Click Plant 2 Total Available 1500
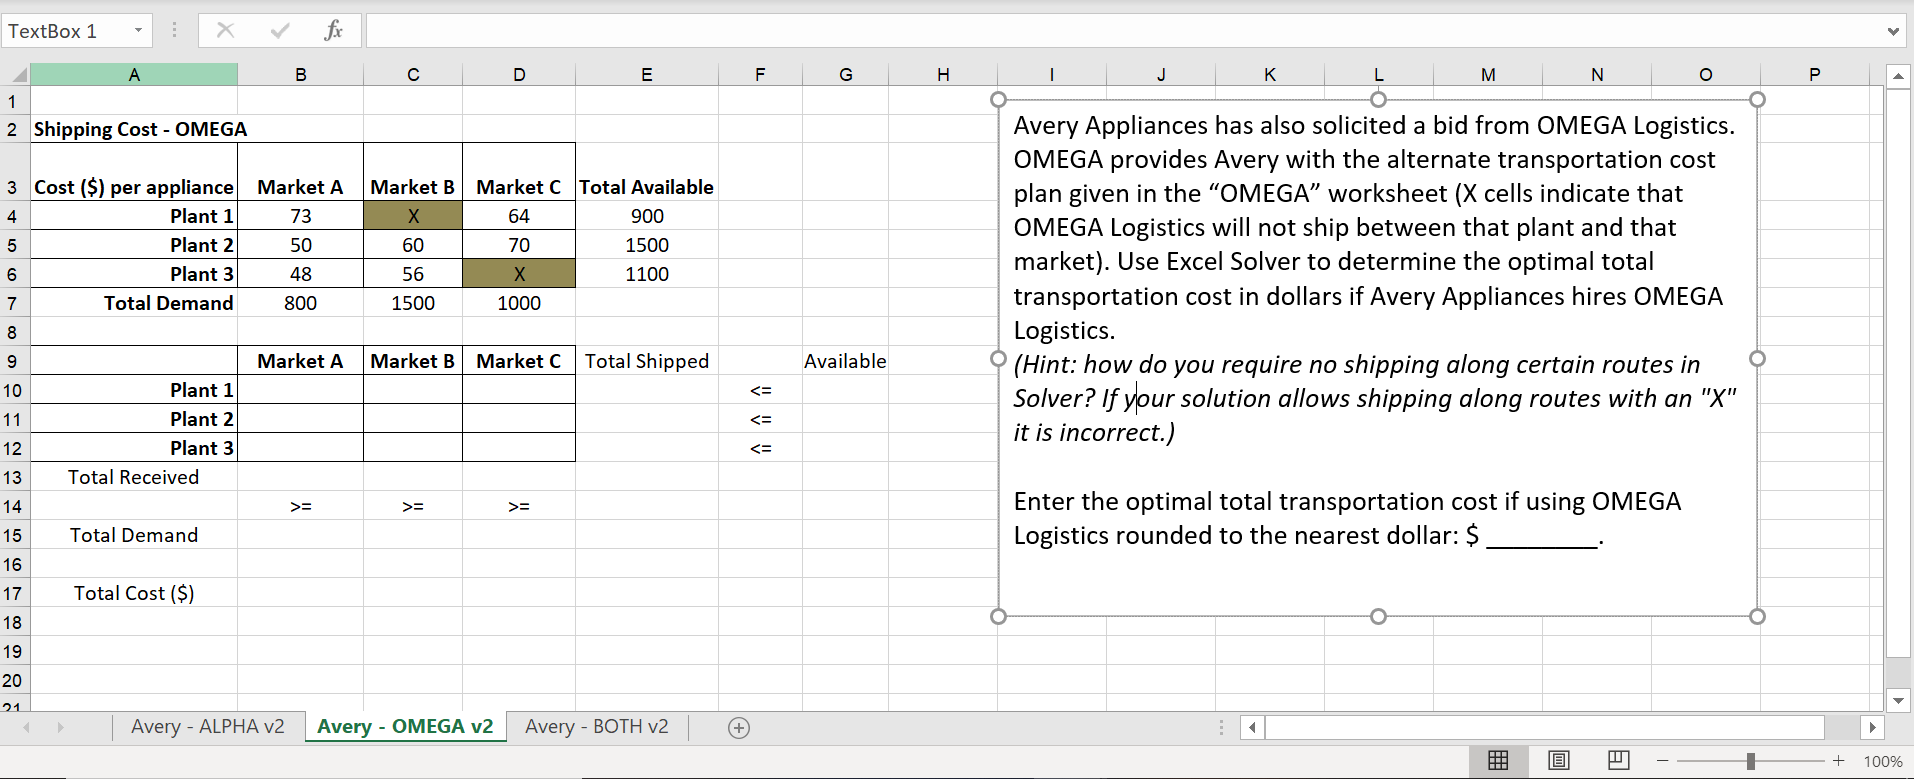Screen dimensions: 1914x779 pyautogui.click(x=647, y=245)
